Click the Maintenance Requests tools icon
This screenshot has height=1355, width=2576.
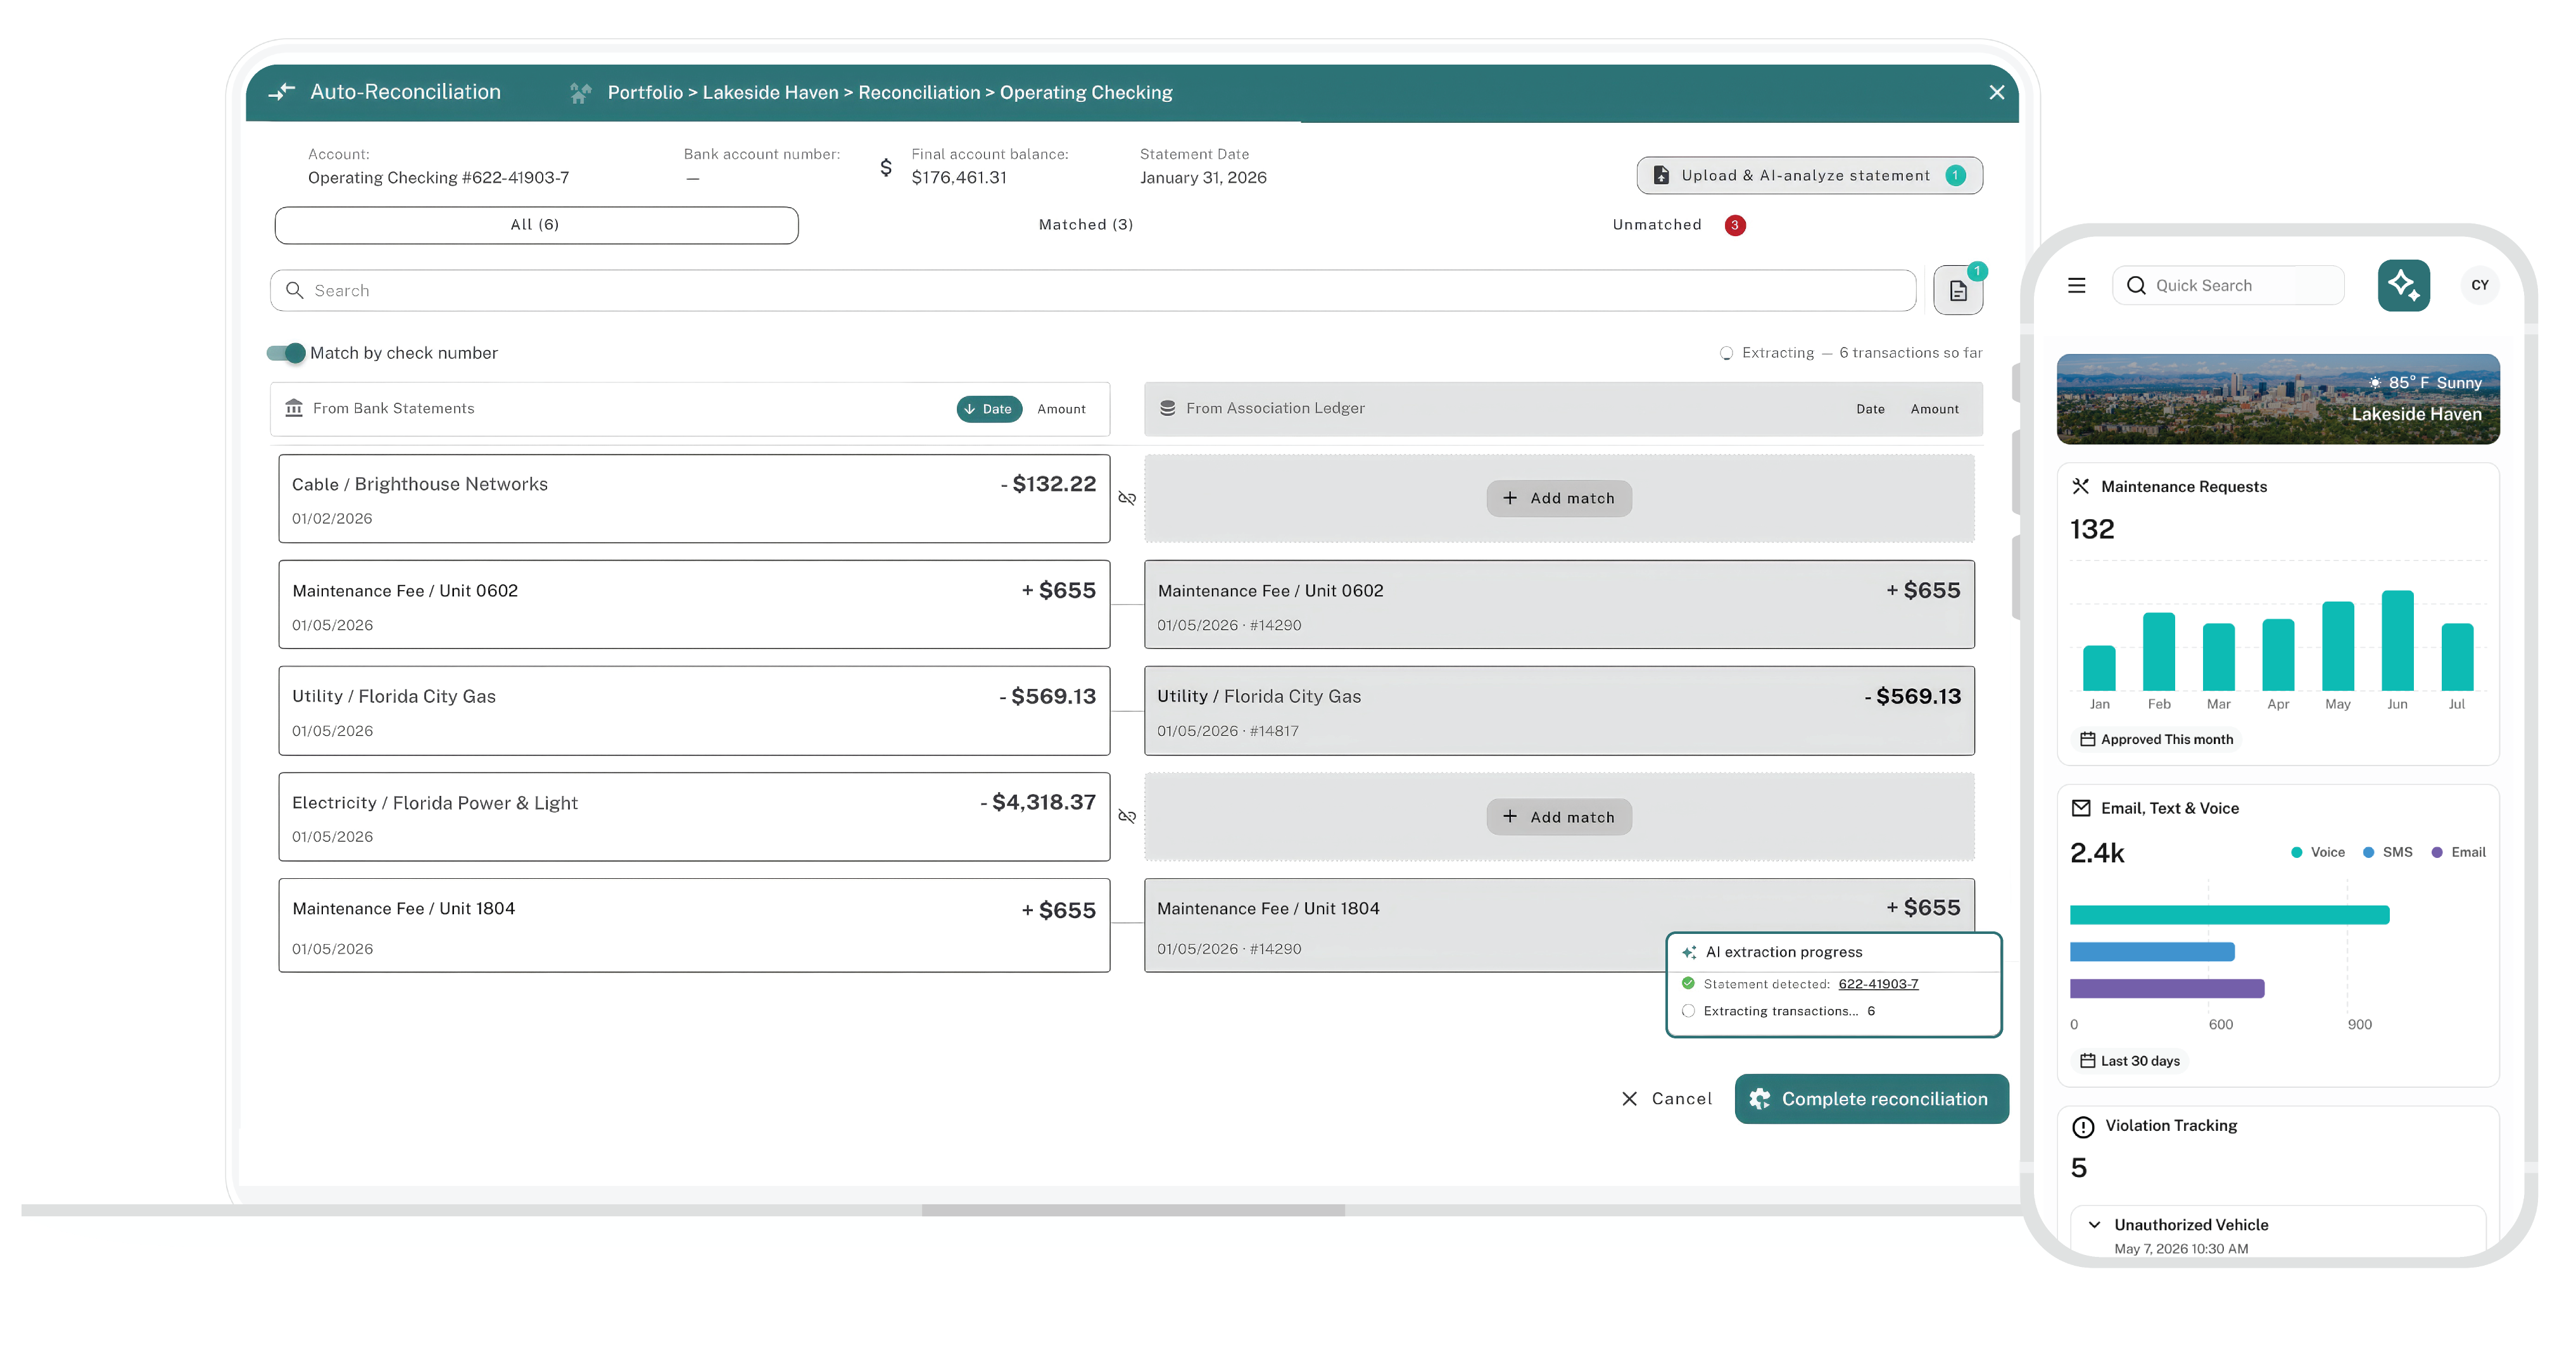click(2081, 487)
